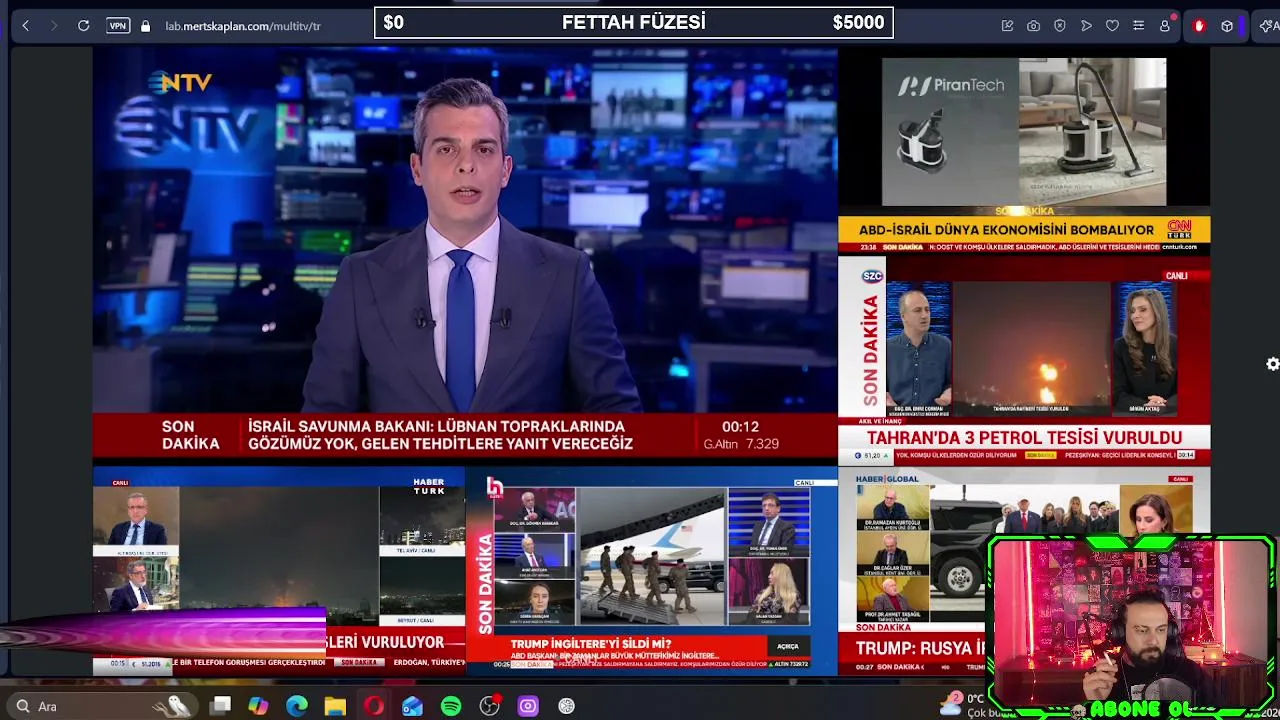This screenshot has width=1280, height=720.
Task: Launch Copilot from the taskbar
Action: click(258, 706)
